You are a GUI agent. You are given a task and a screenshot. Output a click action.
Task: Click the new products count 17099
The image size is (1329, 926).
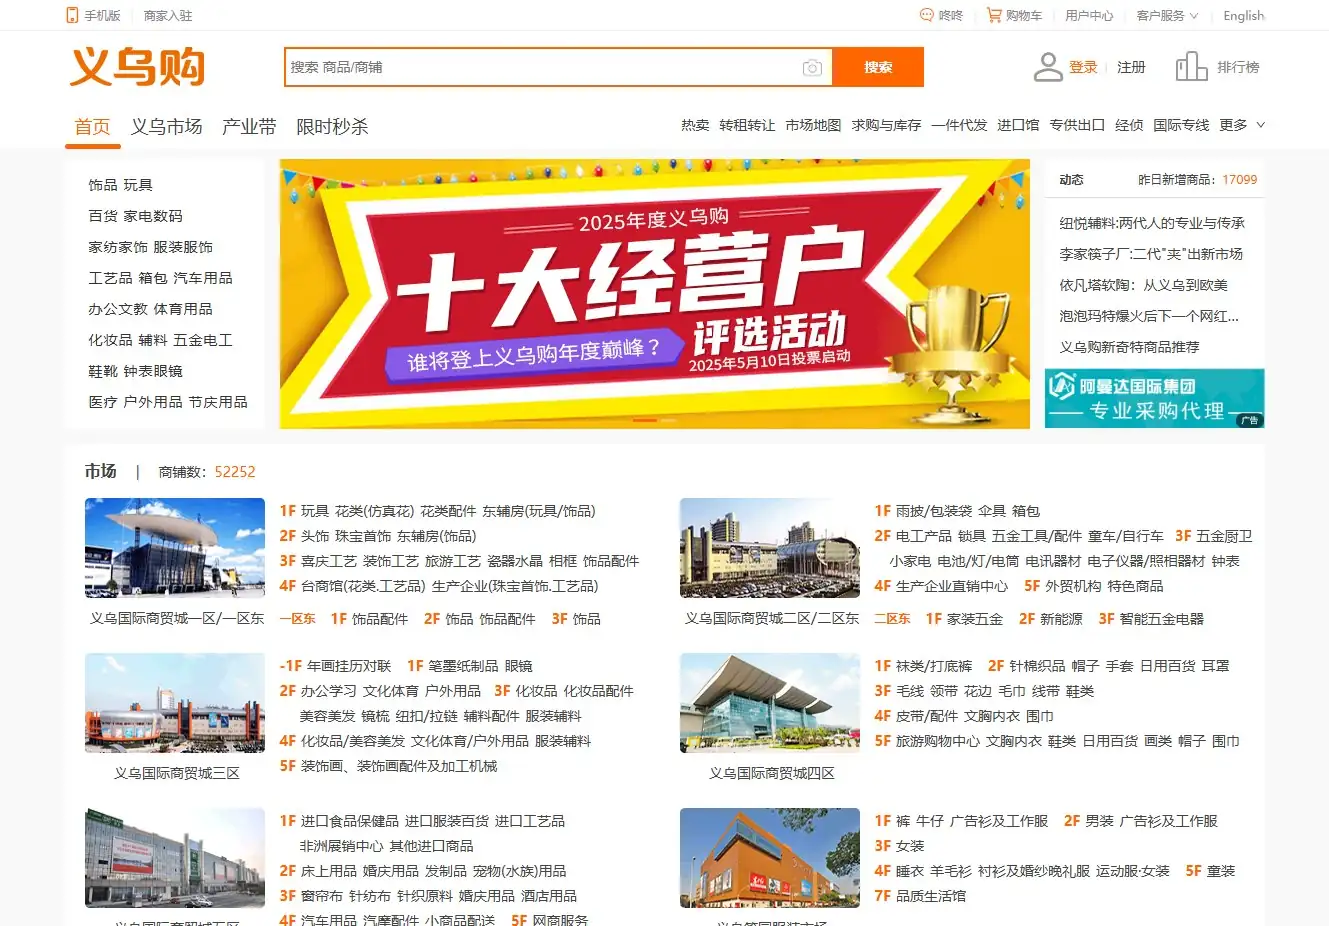[1239, 180]
